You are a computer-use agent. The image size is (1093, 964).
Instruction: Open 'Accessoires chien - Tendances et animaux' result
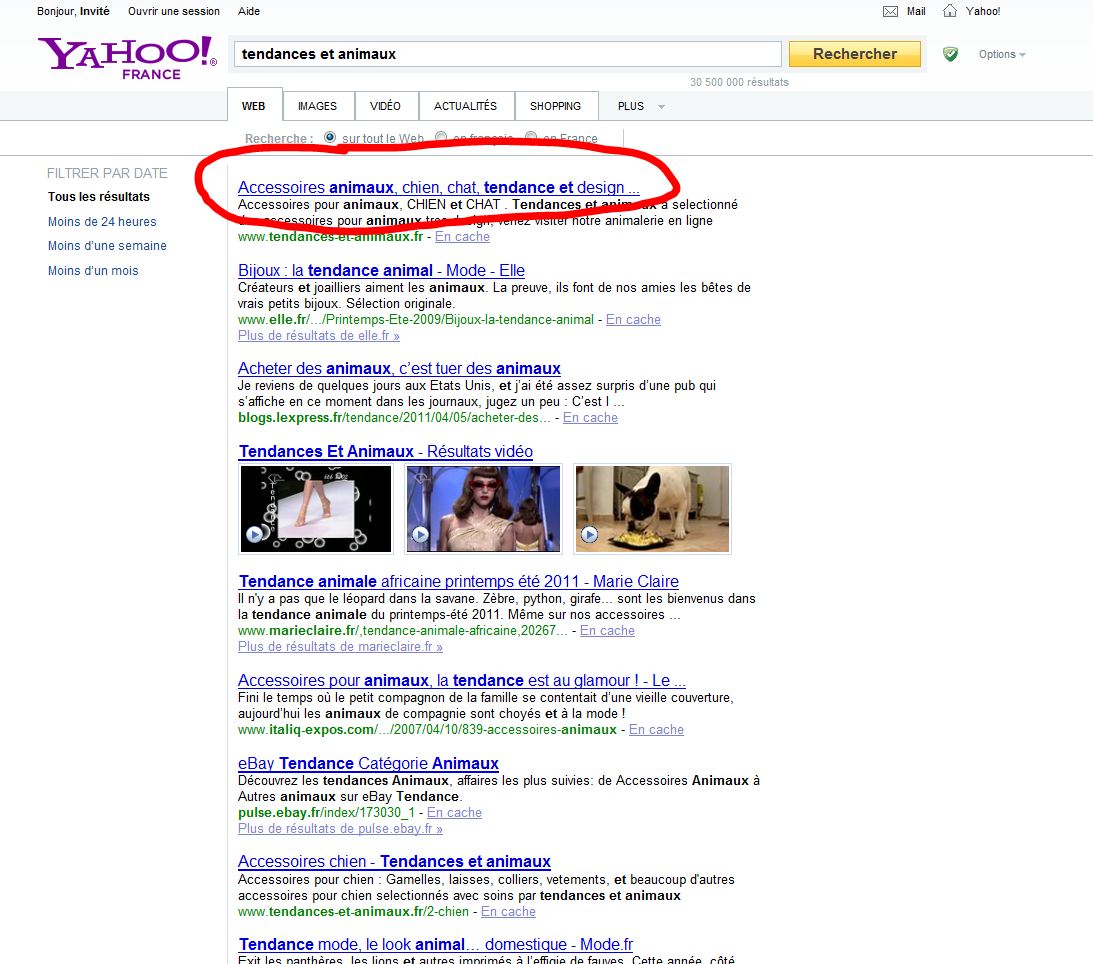click(395, 862)
